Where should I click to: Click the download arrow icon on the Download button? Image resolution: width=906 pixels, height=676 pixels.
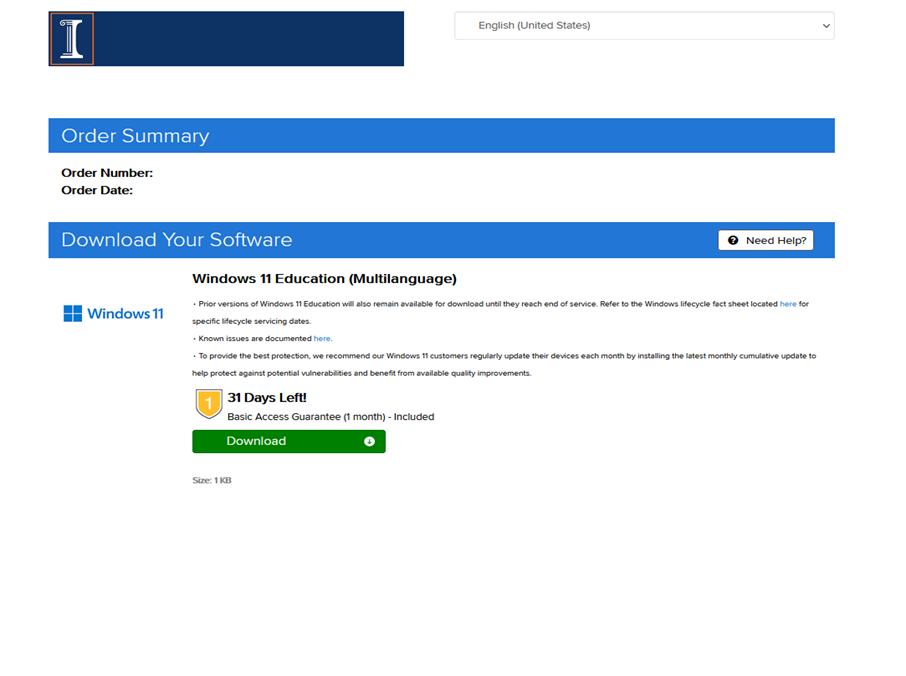(369, 441)
